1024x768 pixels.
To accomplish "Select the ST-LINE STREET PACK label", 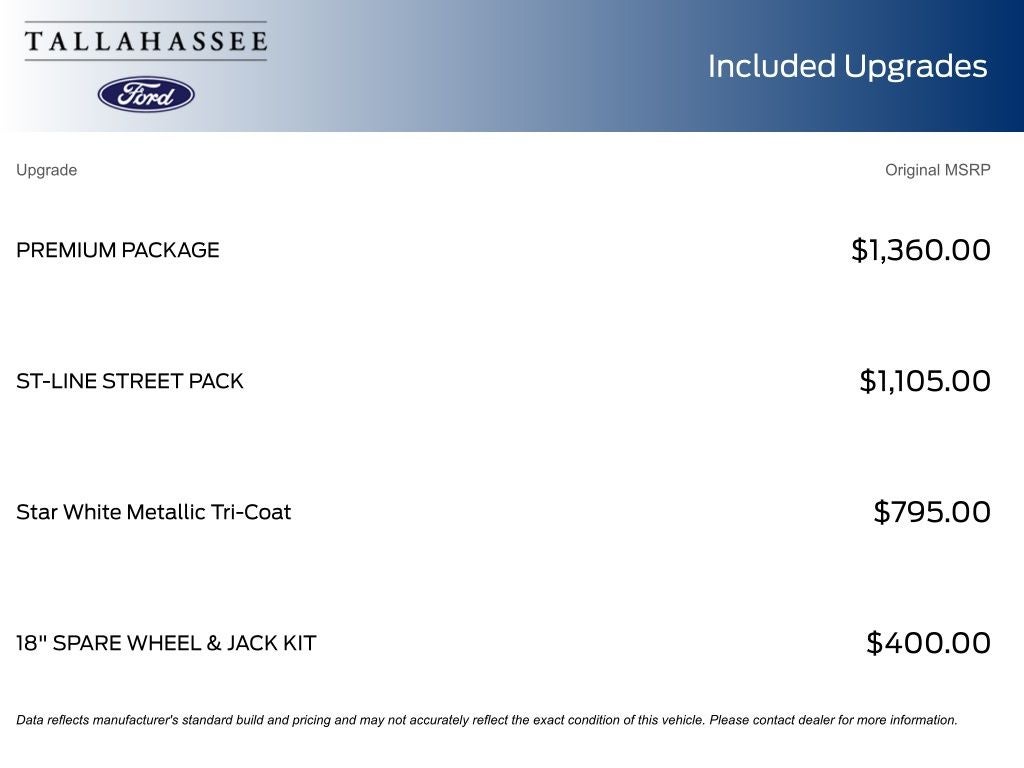I will pyautogui.click(x=130, y=381).
